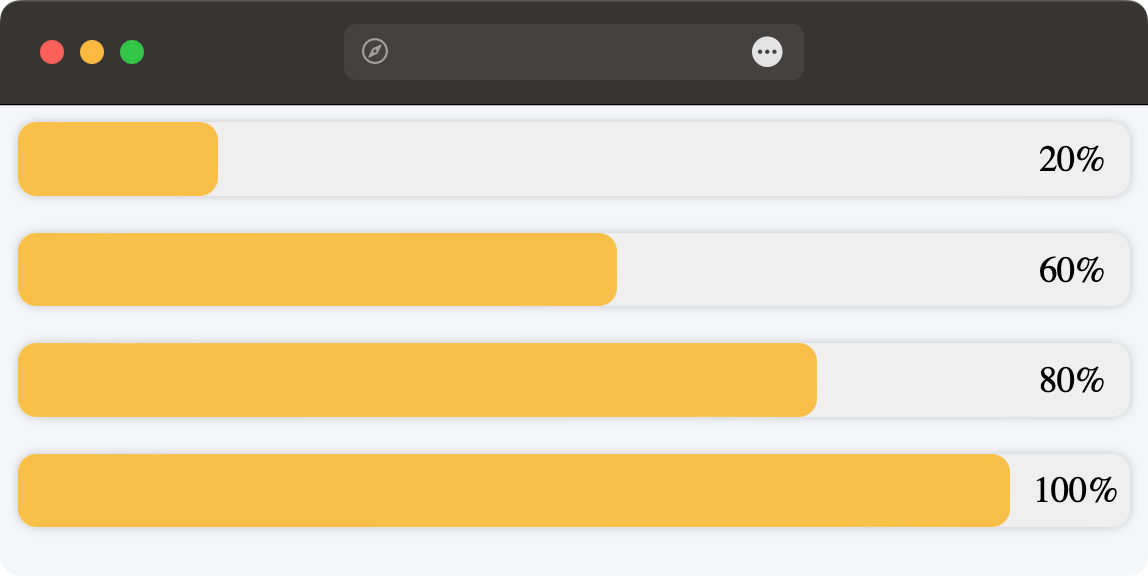Screen dimensions: 1148x576
Task: Click empty gray track of 60% bar
Action: click(x=820, y=269)
